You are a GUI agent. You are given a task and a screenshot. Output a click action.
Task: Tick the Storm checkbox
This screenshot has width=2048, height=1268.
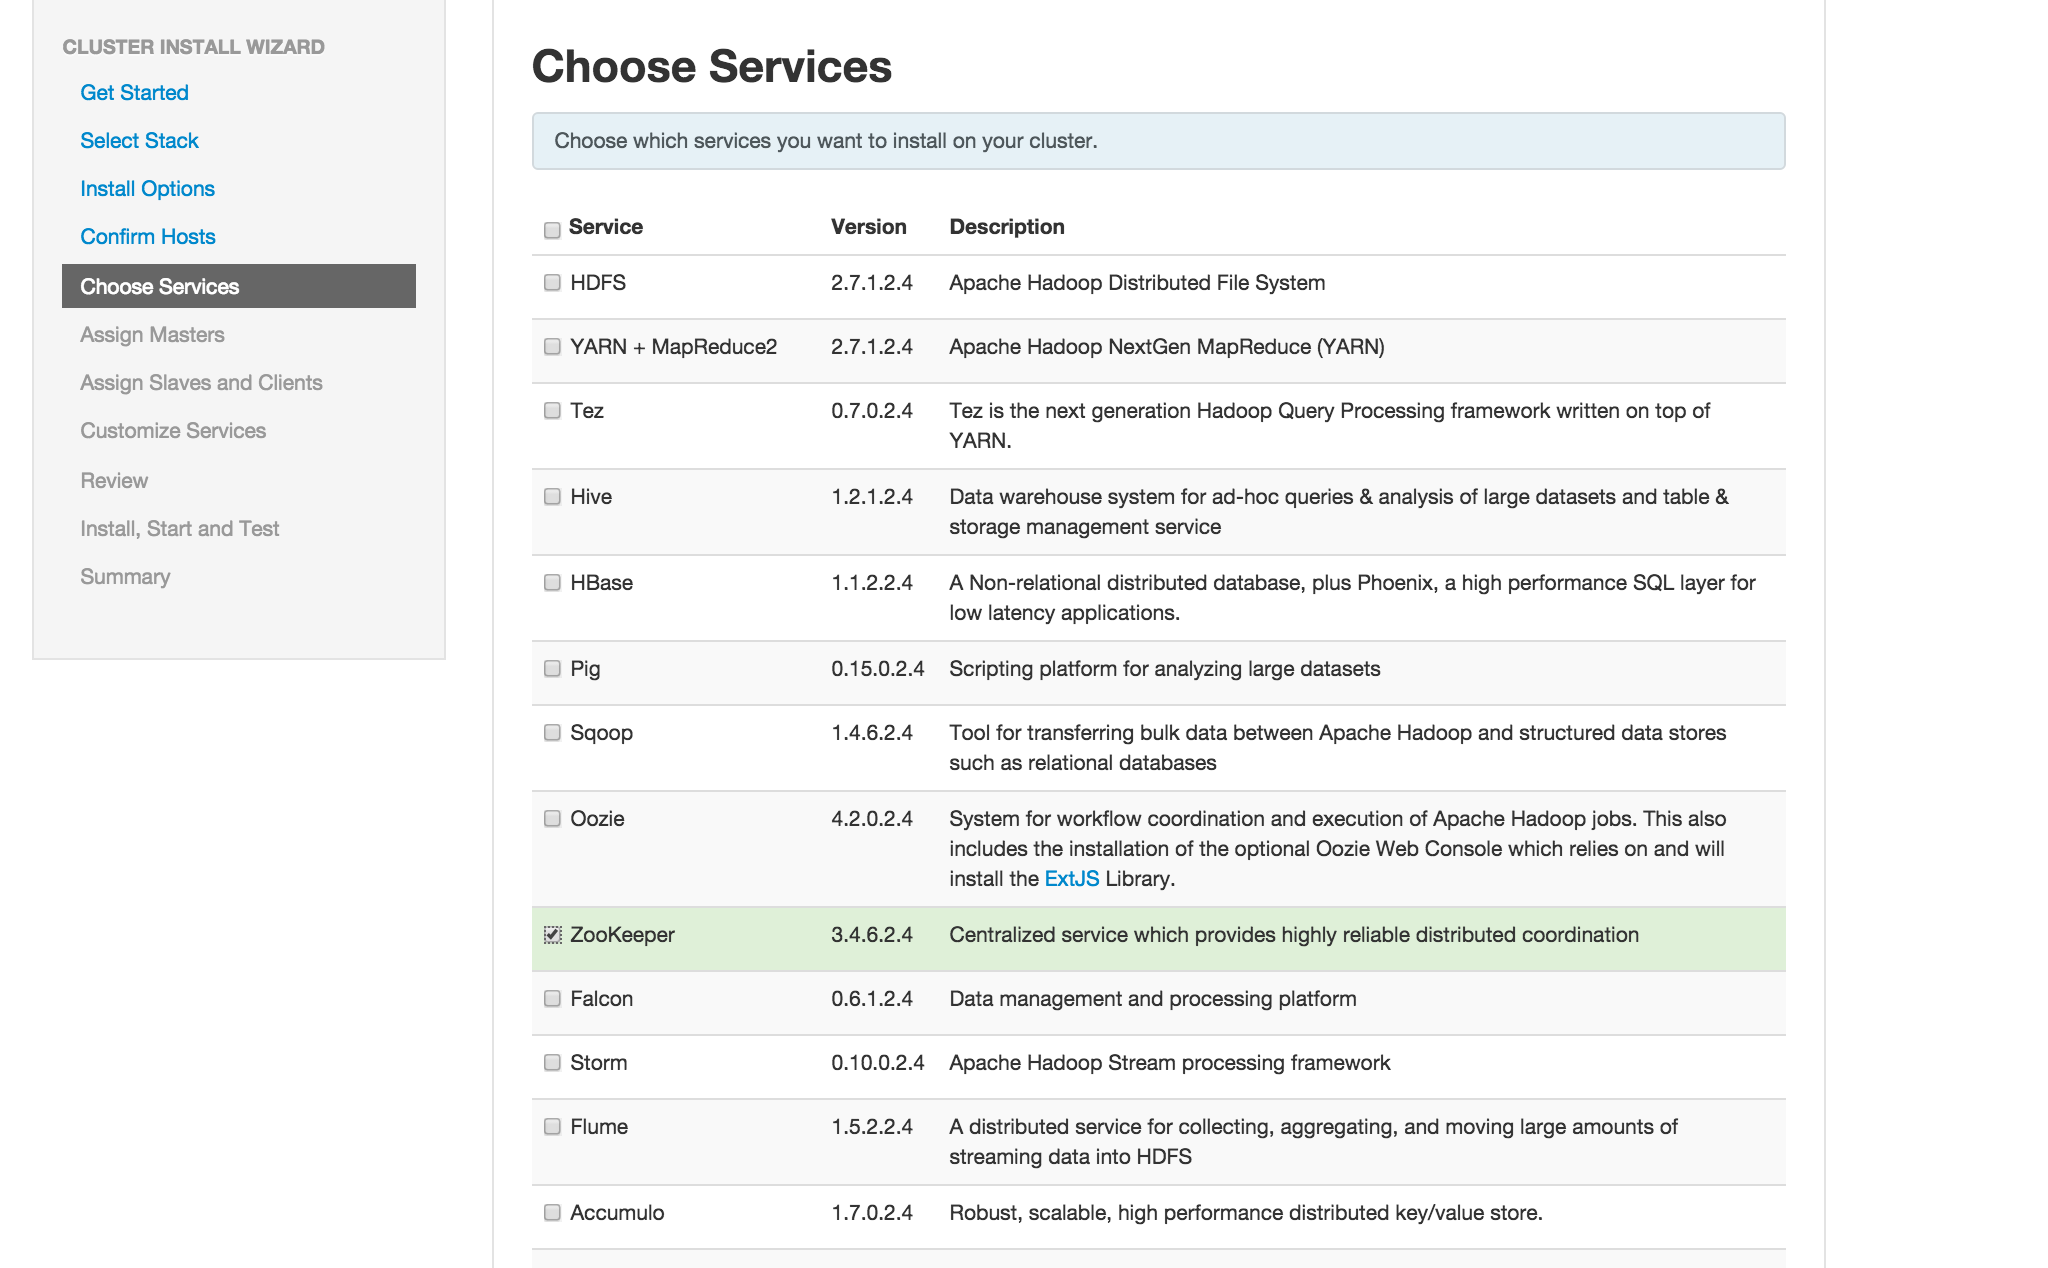(552, 1063)
